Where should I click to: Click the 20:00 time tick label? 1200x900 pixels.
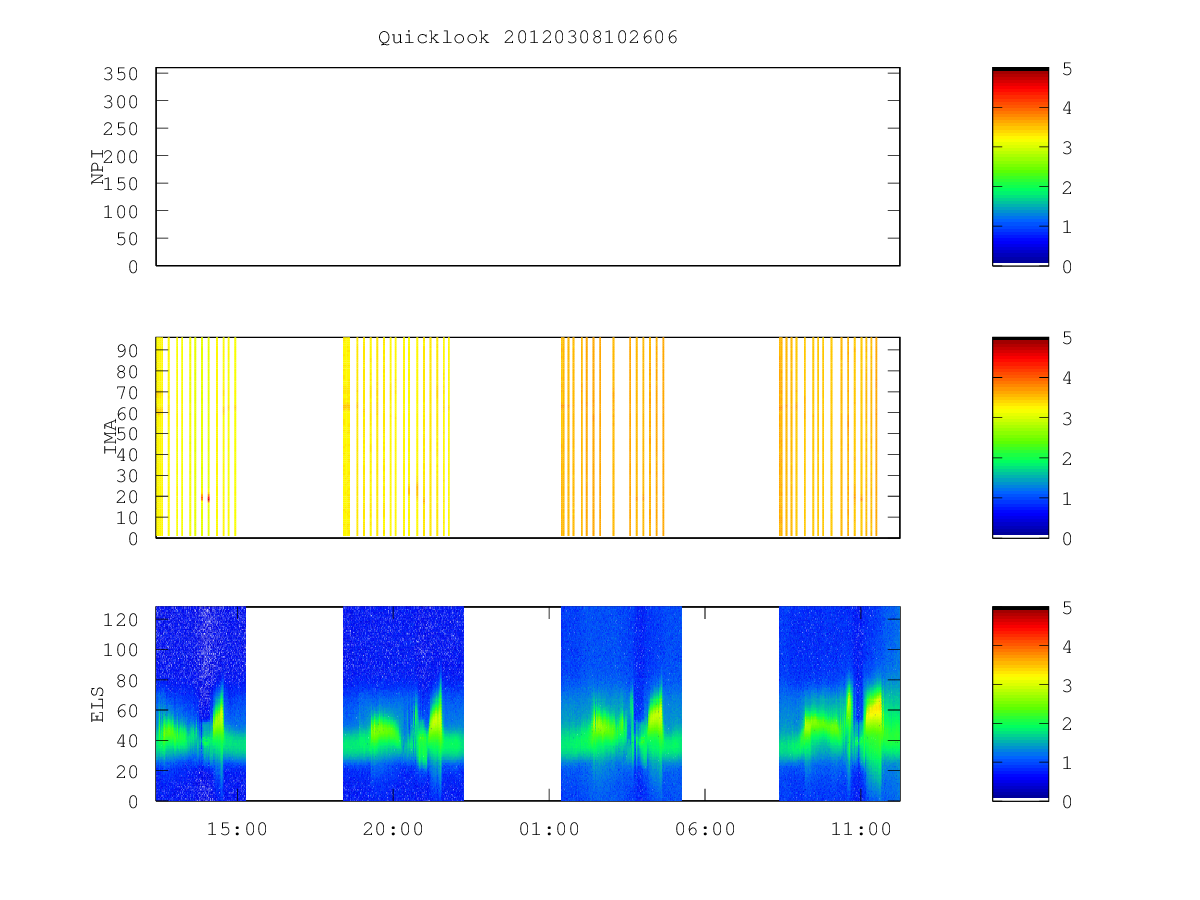pos(393,829)
